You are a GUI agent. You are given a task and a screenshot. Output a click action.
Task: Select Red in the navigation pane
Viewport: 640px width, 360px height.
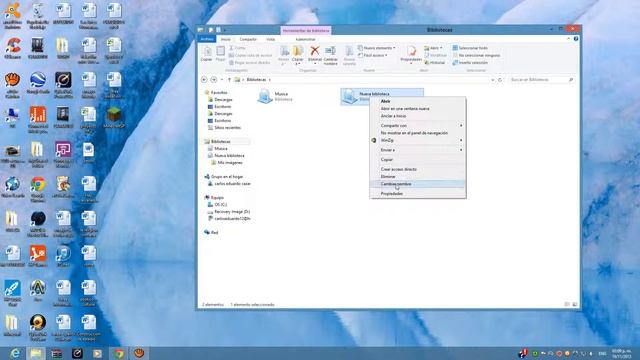[x=211, y=232]
